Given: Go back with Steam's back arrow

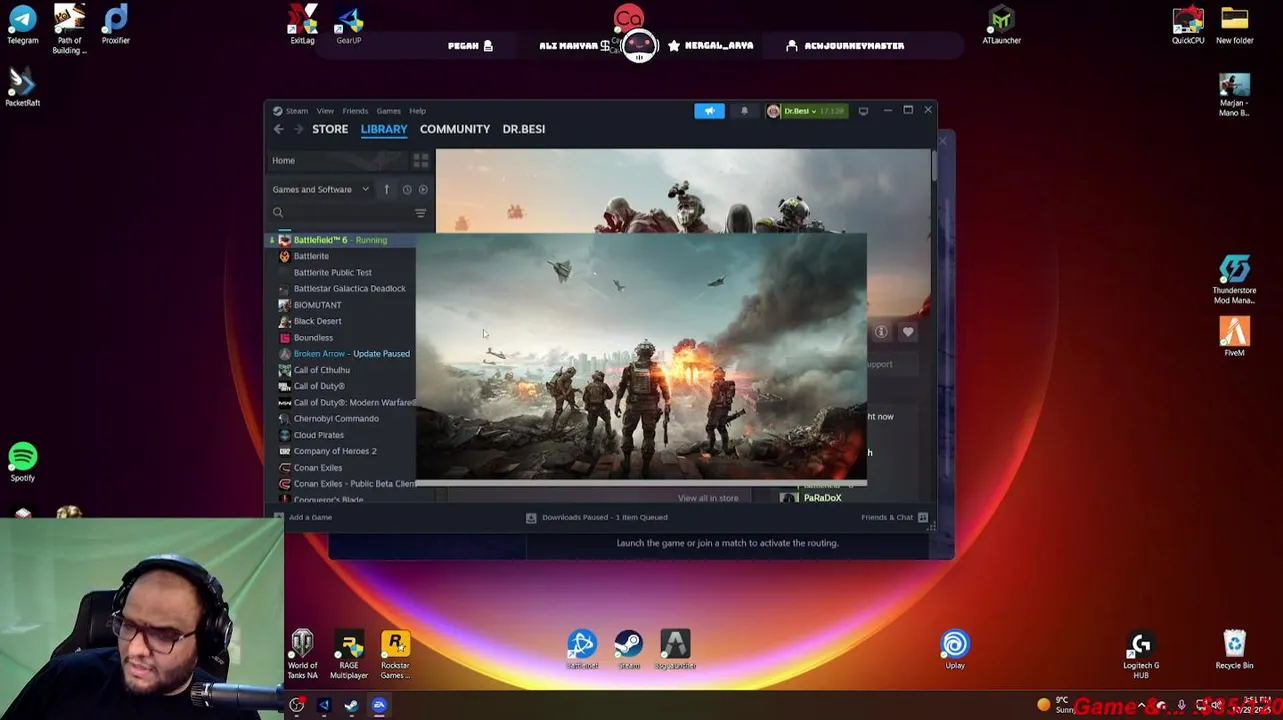Looking at the screenshot, I should [x=279, y=129].
